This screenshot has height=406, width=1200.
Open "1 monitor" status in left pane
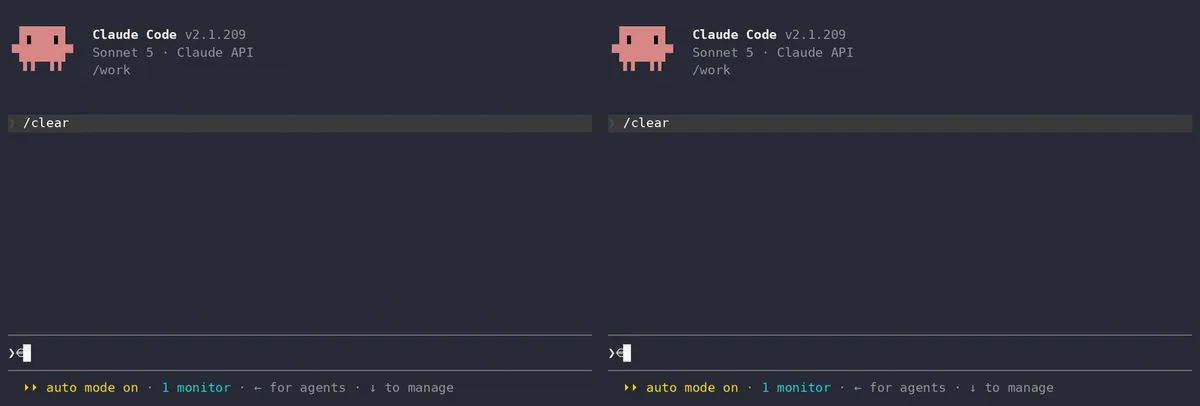(x=196, y=388)
